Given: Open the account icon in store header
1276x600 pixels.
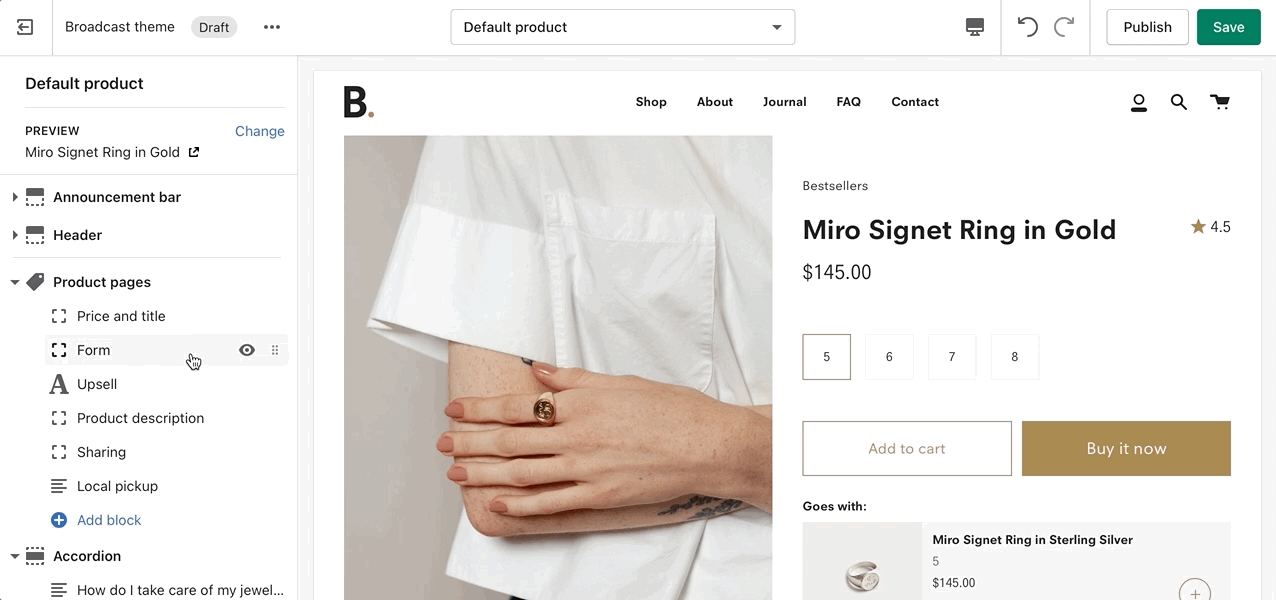Looking at the screenshot, I should 1138,102.
